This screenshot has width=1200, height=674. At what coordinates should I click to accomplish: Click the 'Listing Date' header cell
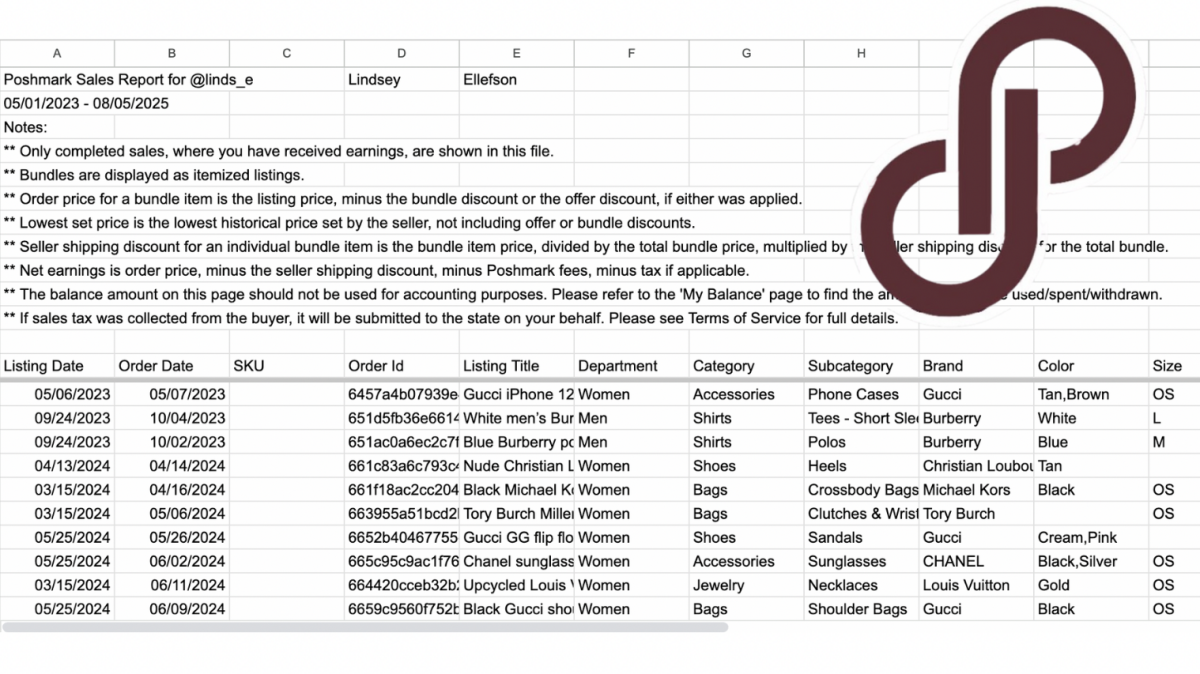[x=45, y=366]
